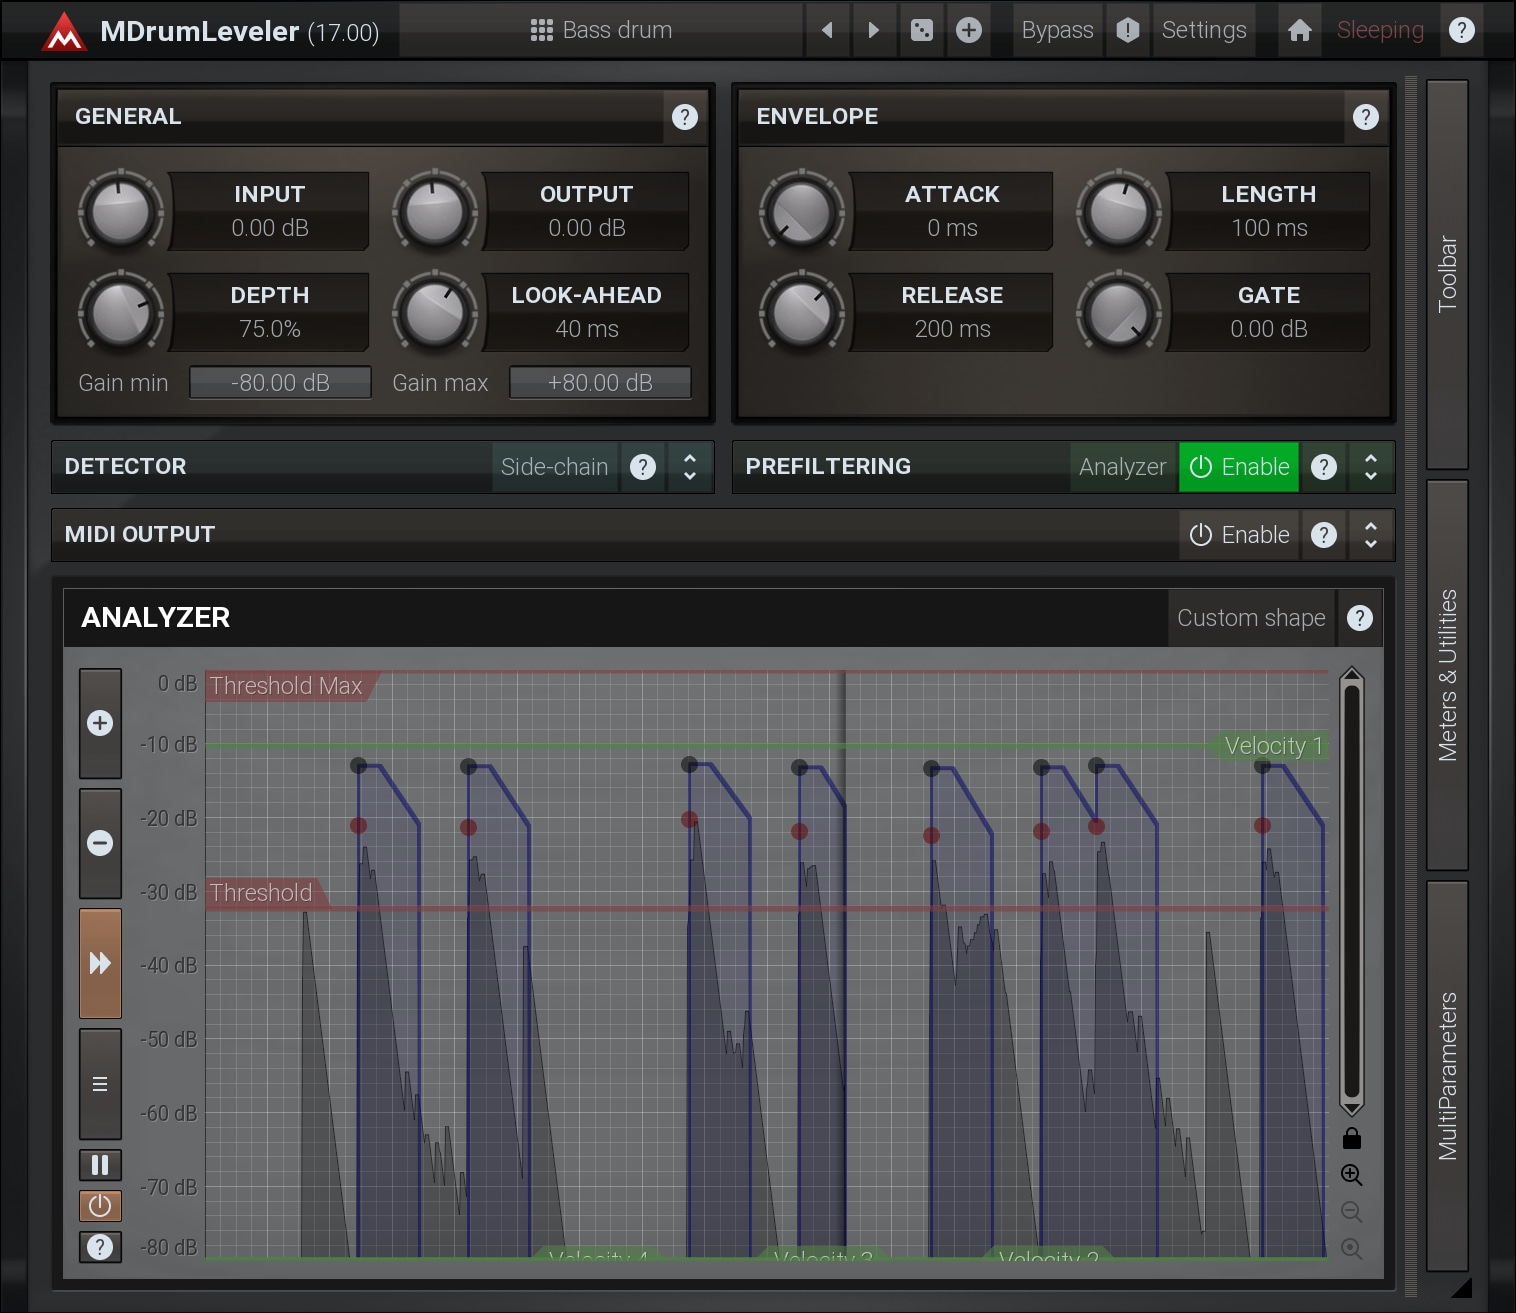Click the analyzer plus button
Screen dimensions: 1516x1313
pyautogui.click(x=100, y=723)
